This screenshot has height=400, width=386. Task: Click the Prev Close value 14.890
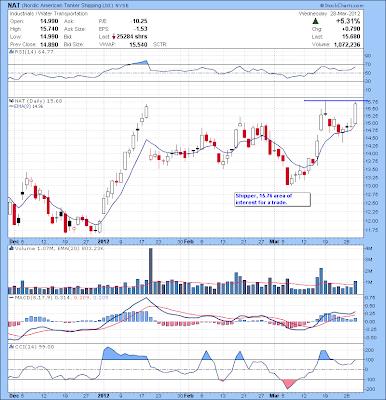coord(49,44)
